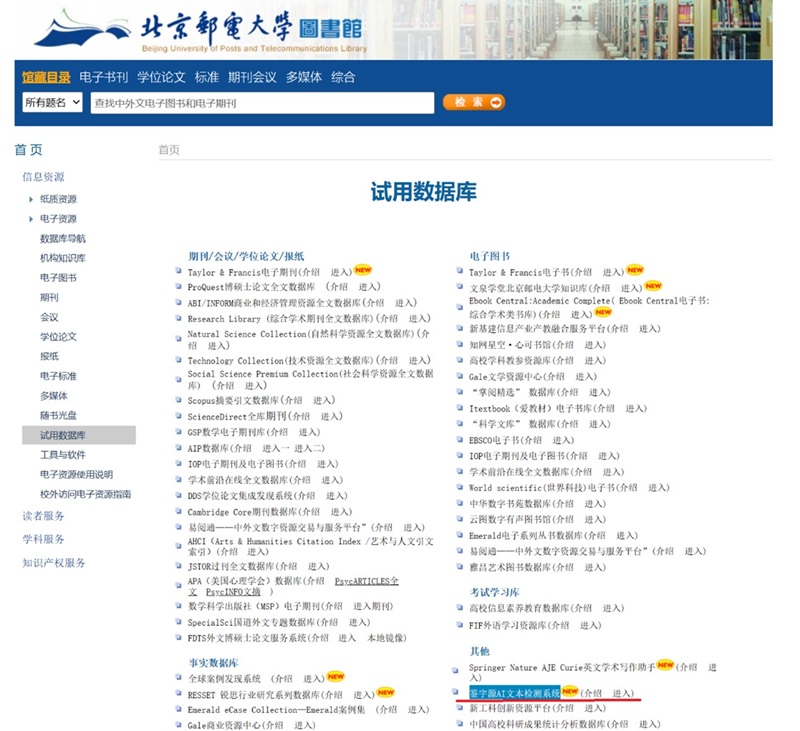Screen dimensions: 800x731
Task: Go to 数据库导航 in the sidebar
Action: 63,239
